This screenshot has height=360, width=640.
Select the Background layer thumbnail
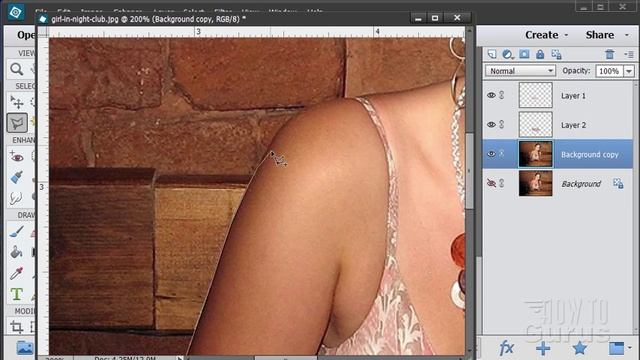click(536, 184)
